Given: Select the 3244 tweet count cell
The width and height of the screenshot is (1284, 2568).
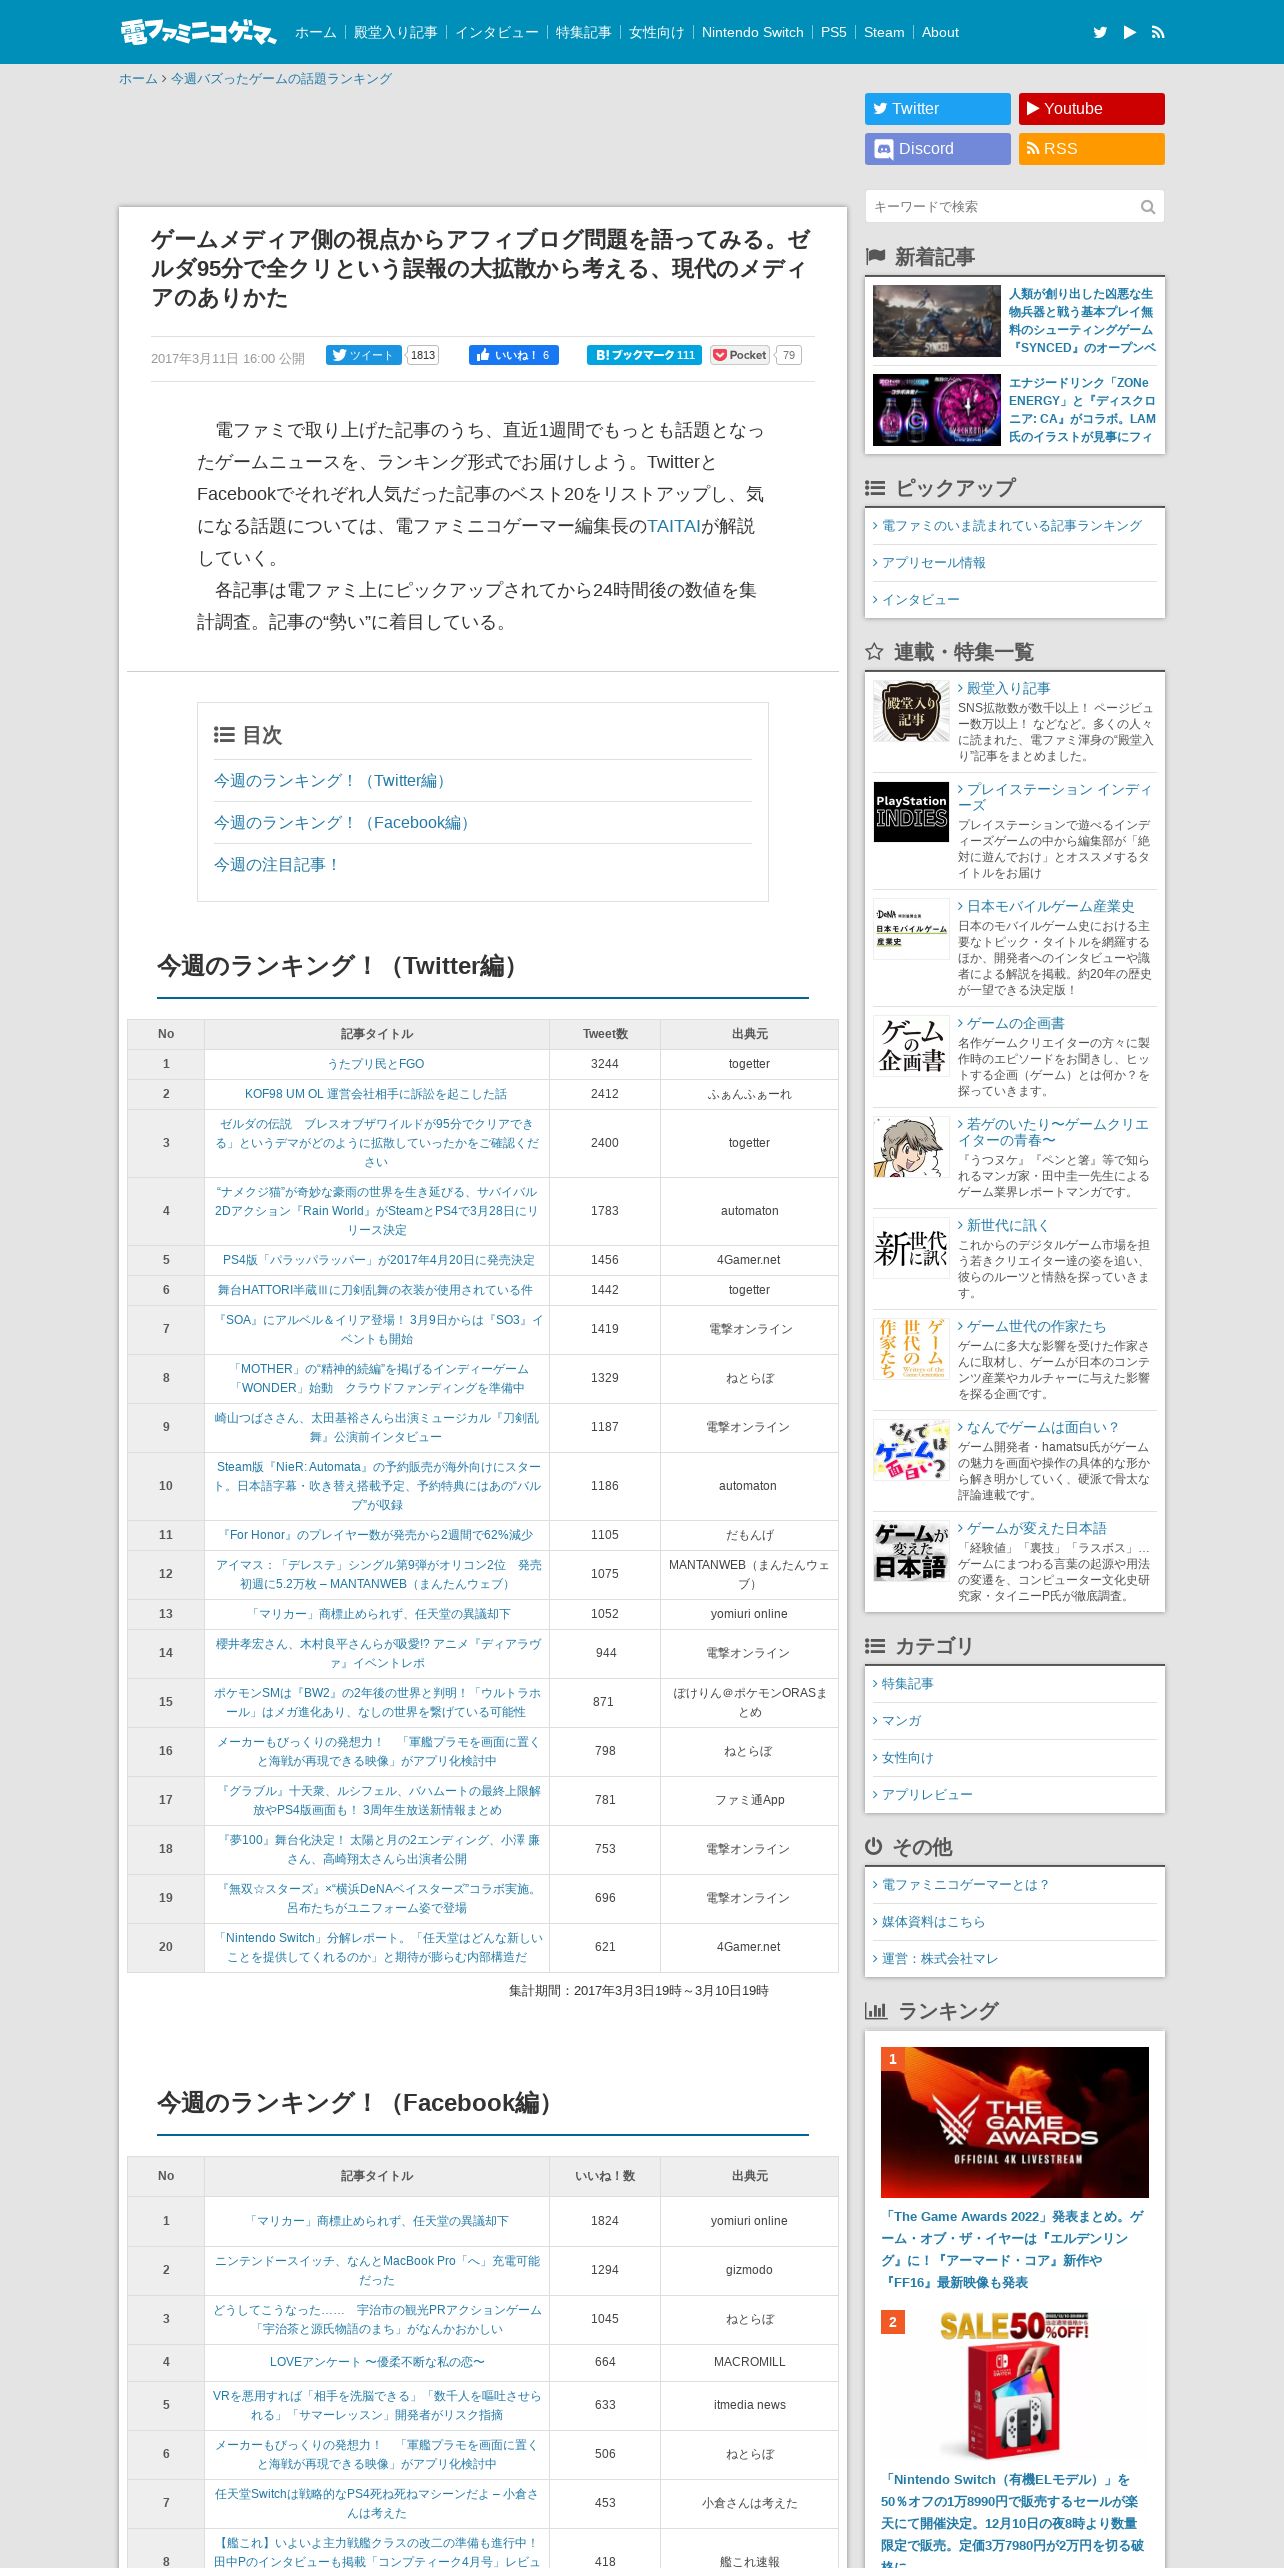Looking at the screenshot, I should coord(605,1064).
